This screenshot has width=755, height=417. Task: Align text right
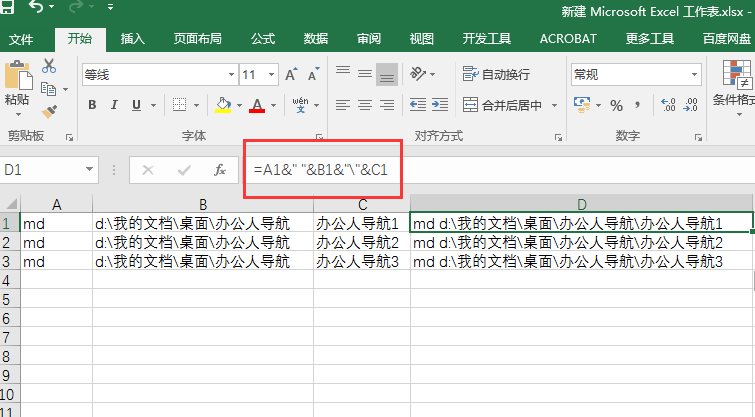click(x=387, y=105)
